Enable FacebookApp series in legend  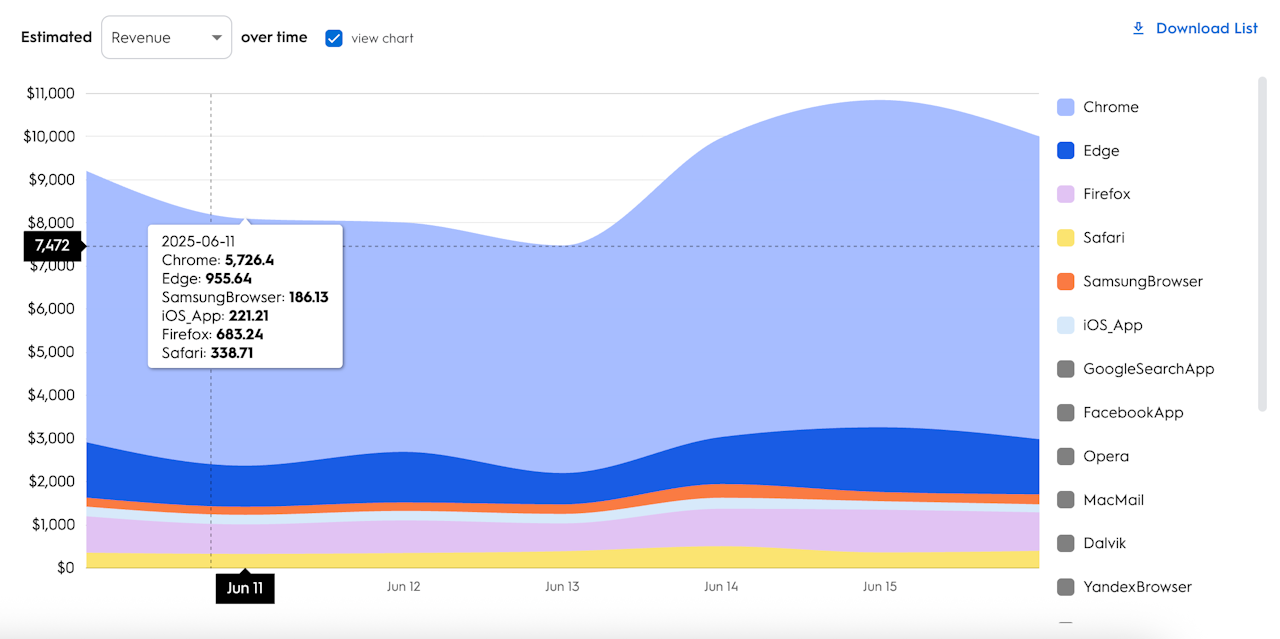[x=1066, y=412]
